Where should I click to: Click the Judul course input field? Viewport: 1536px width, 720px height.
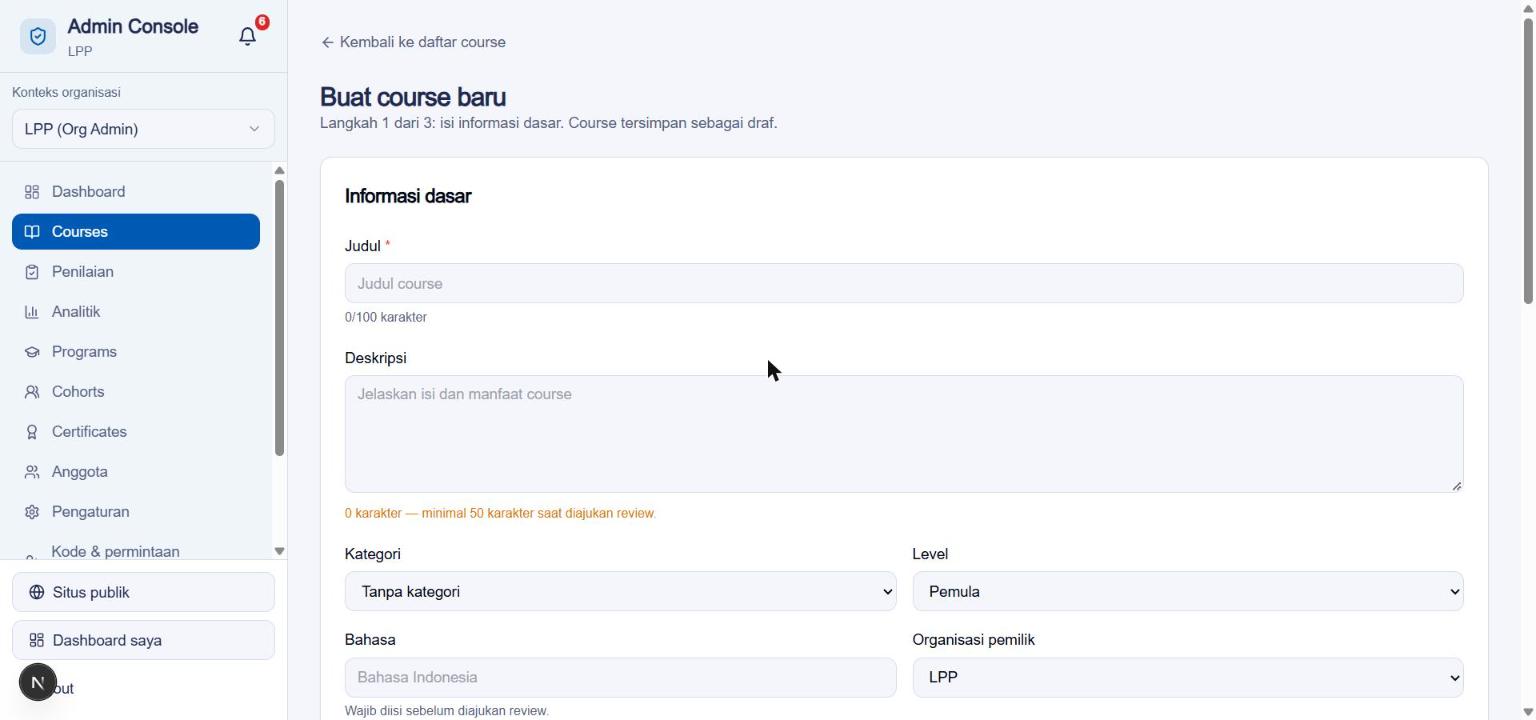pyautogui.click(x=904, y=283)
